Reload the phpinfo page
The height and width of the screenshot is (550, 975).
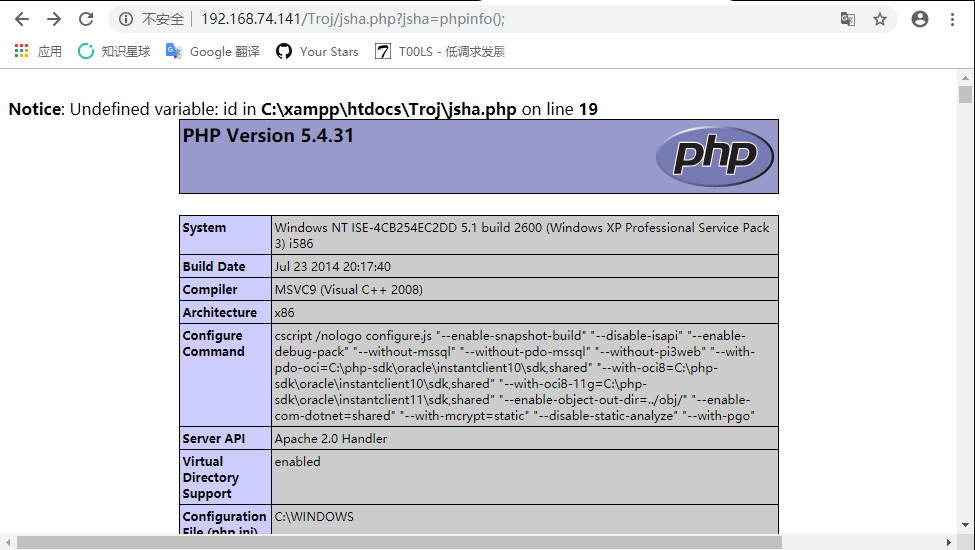point(86,19)
